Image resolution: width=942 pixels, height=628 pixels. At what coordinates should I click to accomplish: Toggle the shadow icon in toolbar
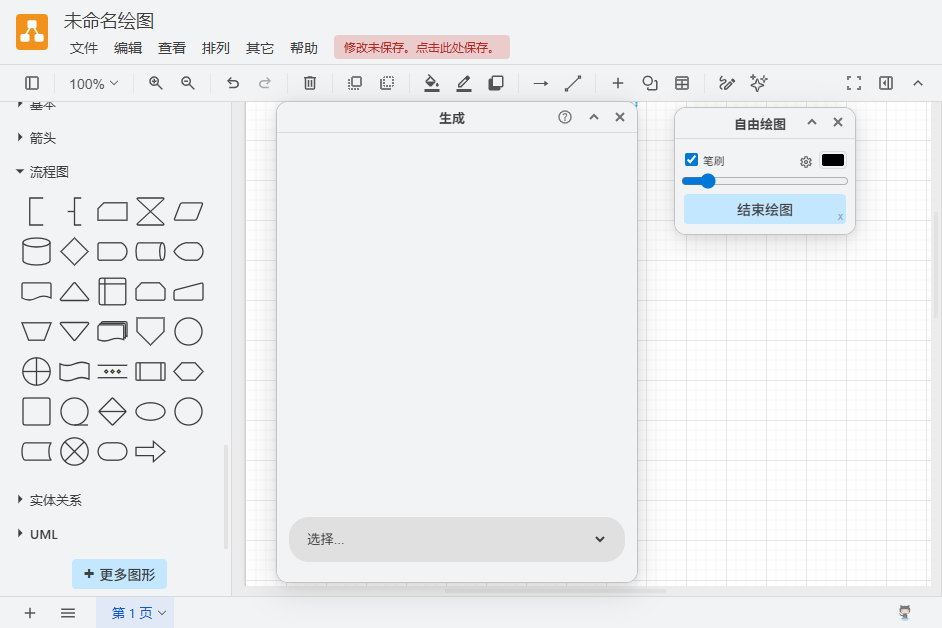click(496, 83)
